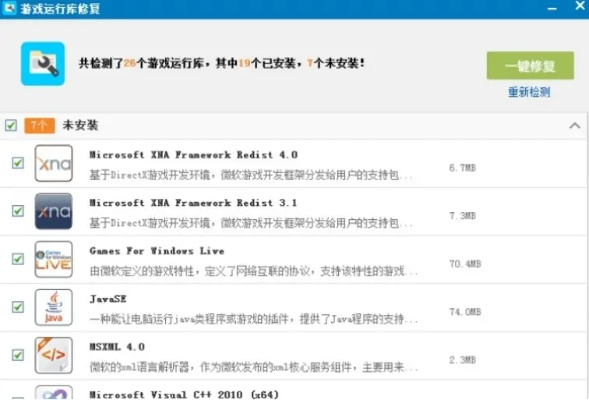Select the Microsoft XNA Framework Redist 3.1 title
The image size is (589, 400).
coord(193,203)
